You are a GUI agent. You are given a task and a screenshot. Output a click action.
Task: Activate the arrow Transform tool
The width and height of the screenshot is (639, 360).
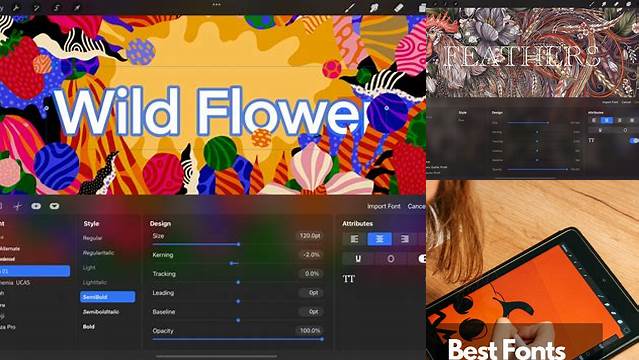[77, 7]
